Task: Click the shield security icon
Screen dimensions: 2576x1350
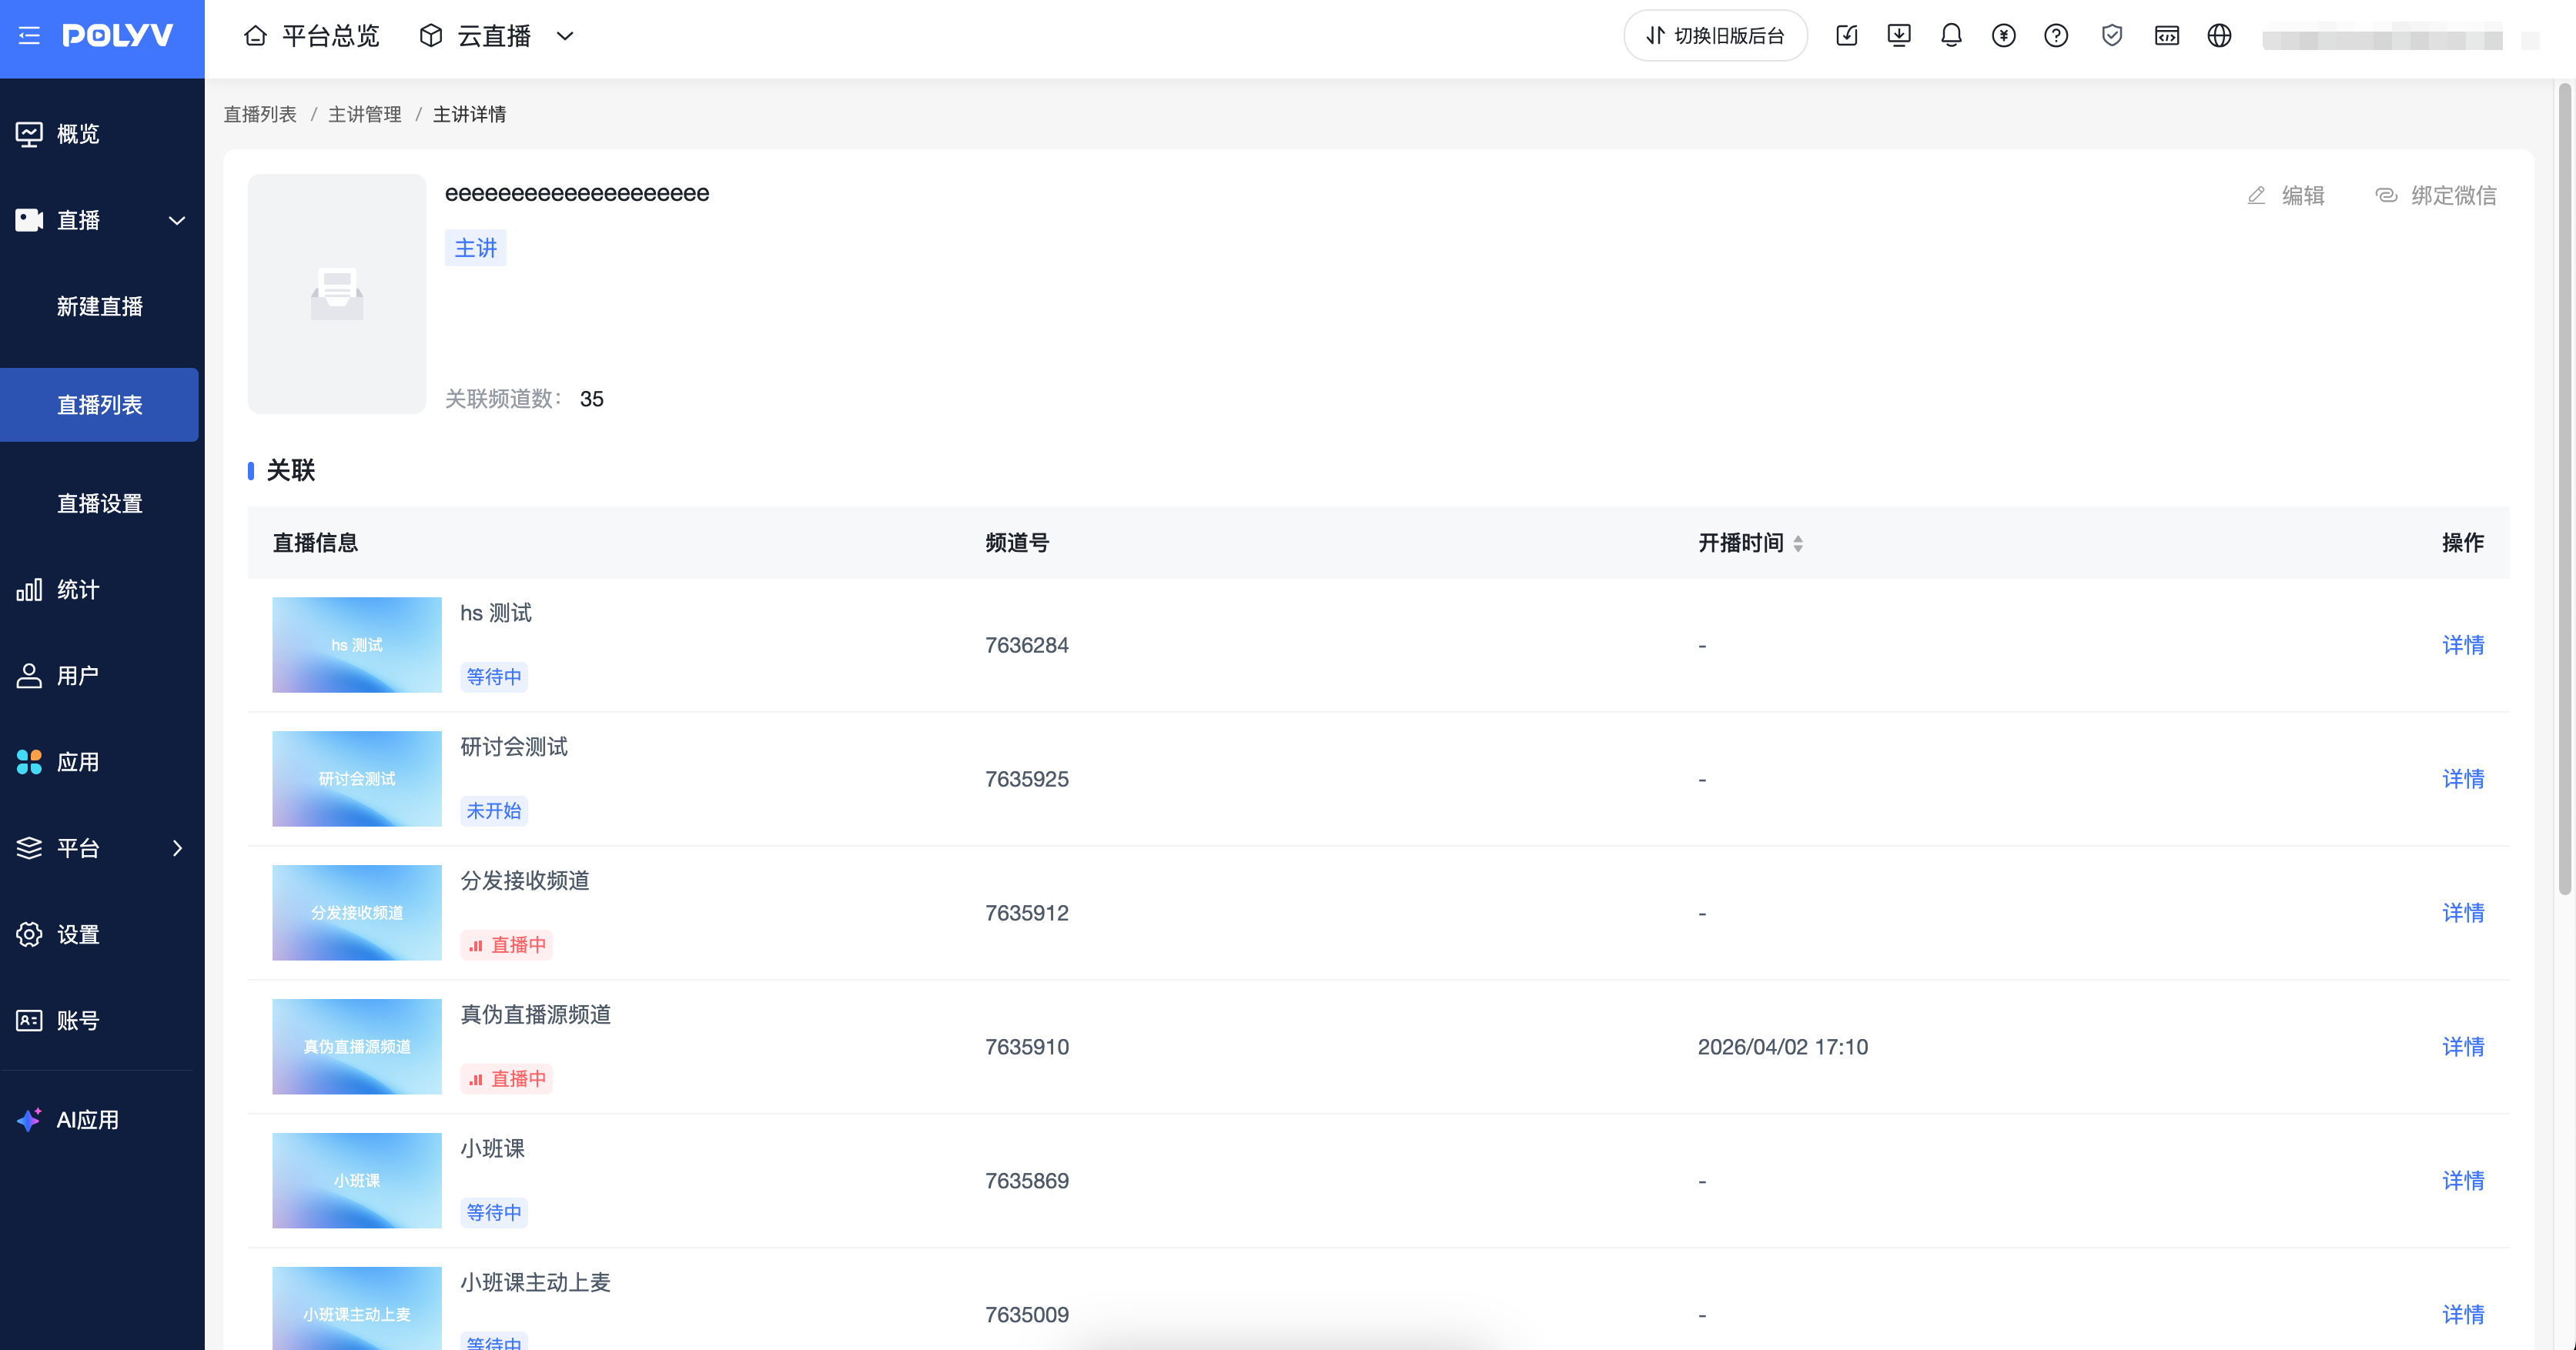Action: point(2112,36)
